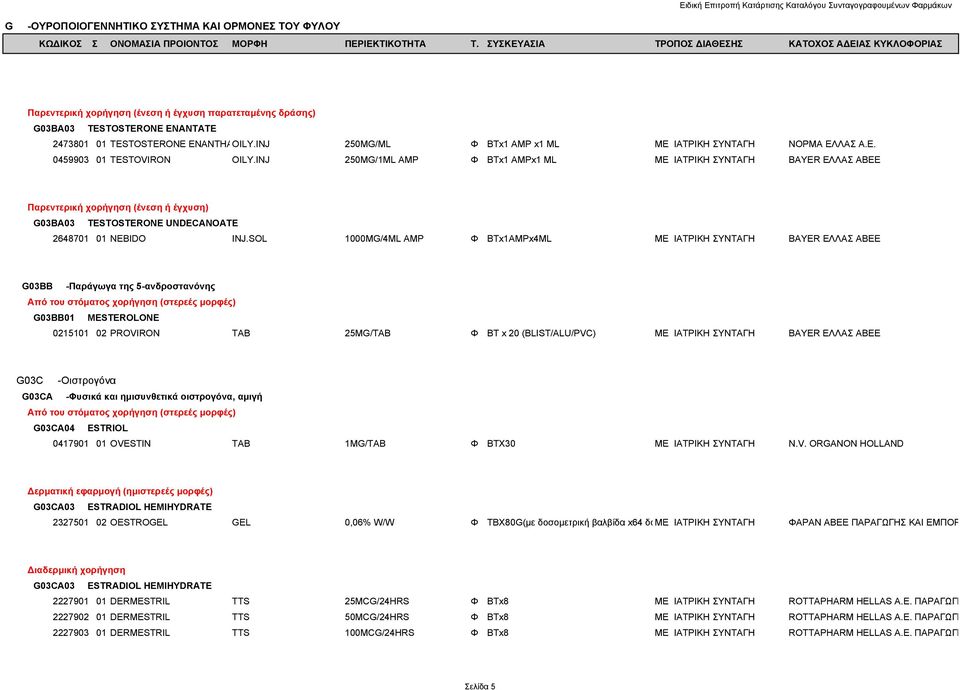Click the form "GEL"
Viewport: 960px width, 690px height.
pyautogui.click(x=241, y=523)
